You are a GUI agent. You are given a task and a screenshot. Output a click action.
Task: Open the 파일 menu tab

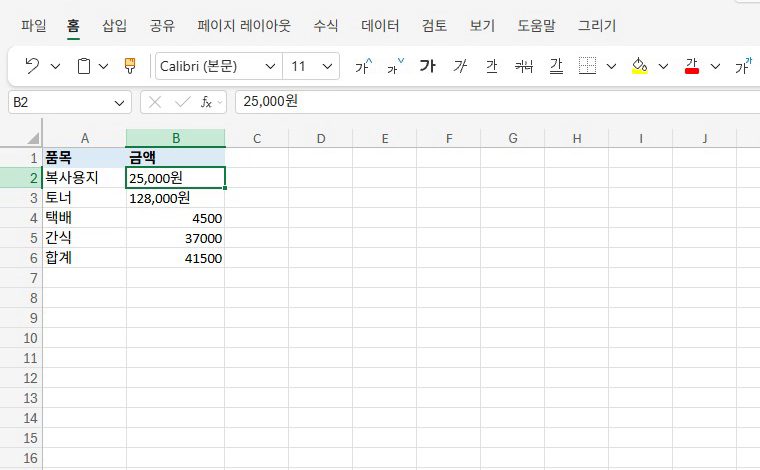33,25
